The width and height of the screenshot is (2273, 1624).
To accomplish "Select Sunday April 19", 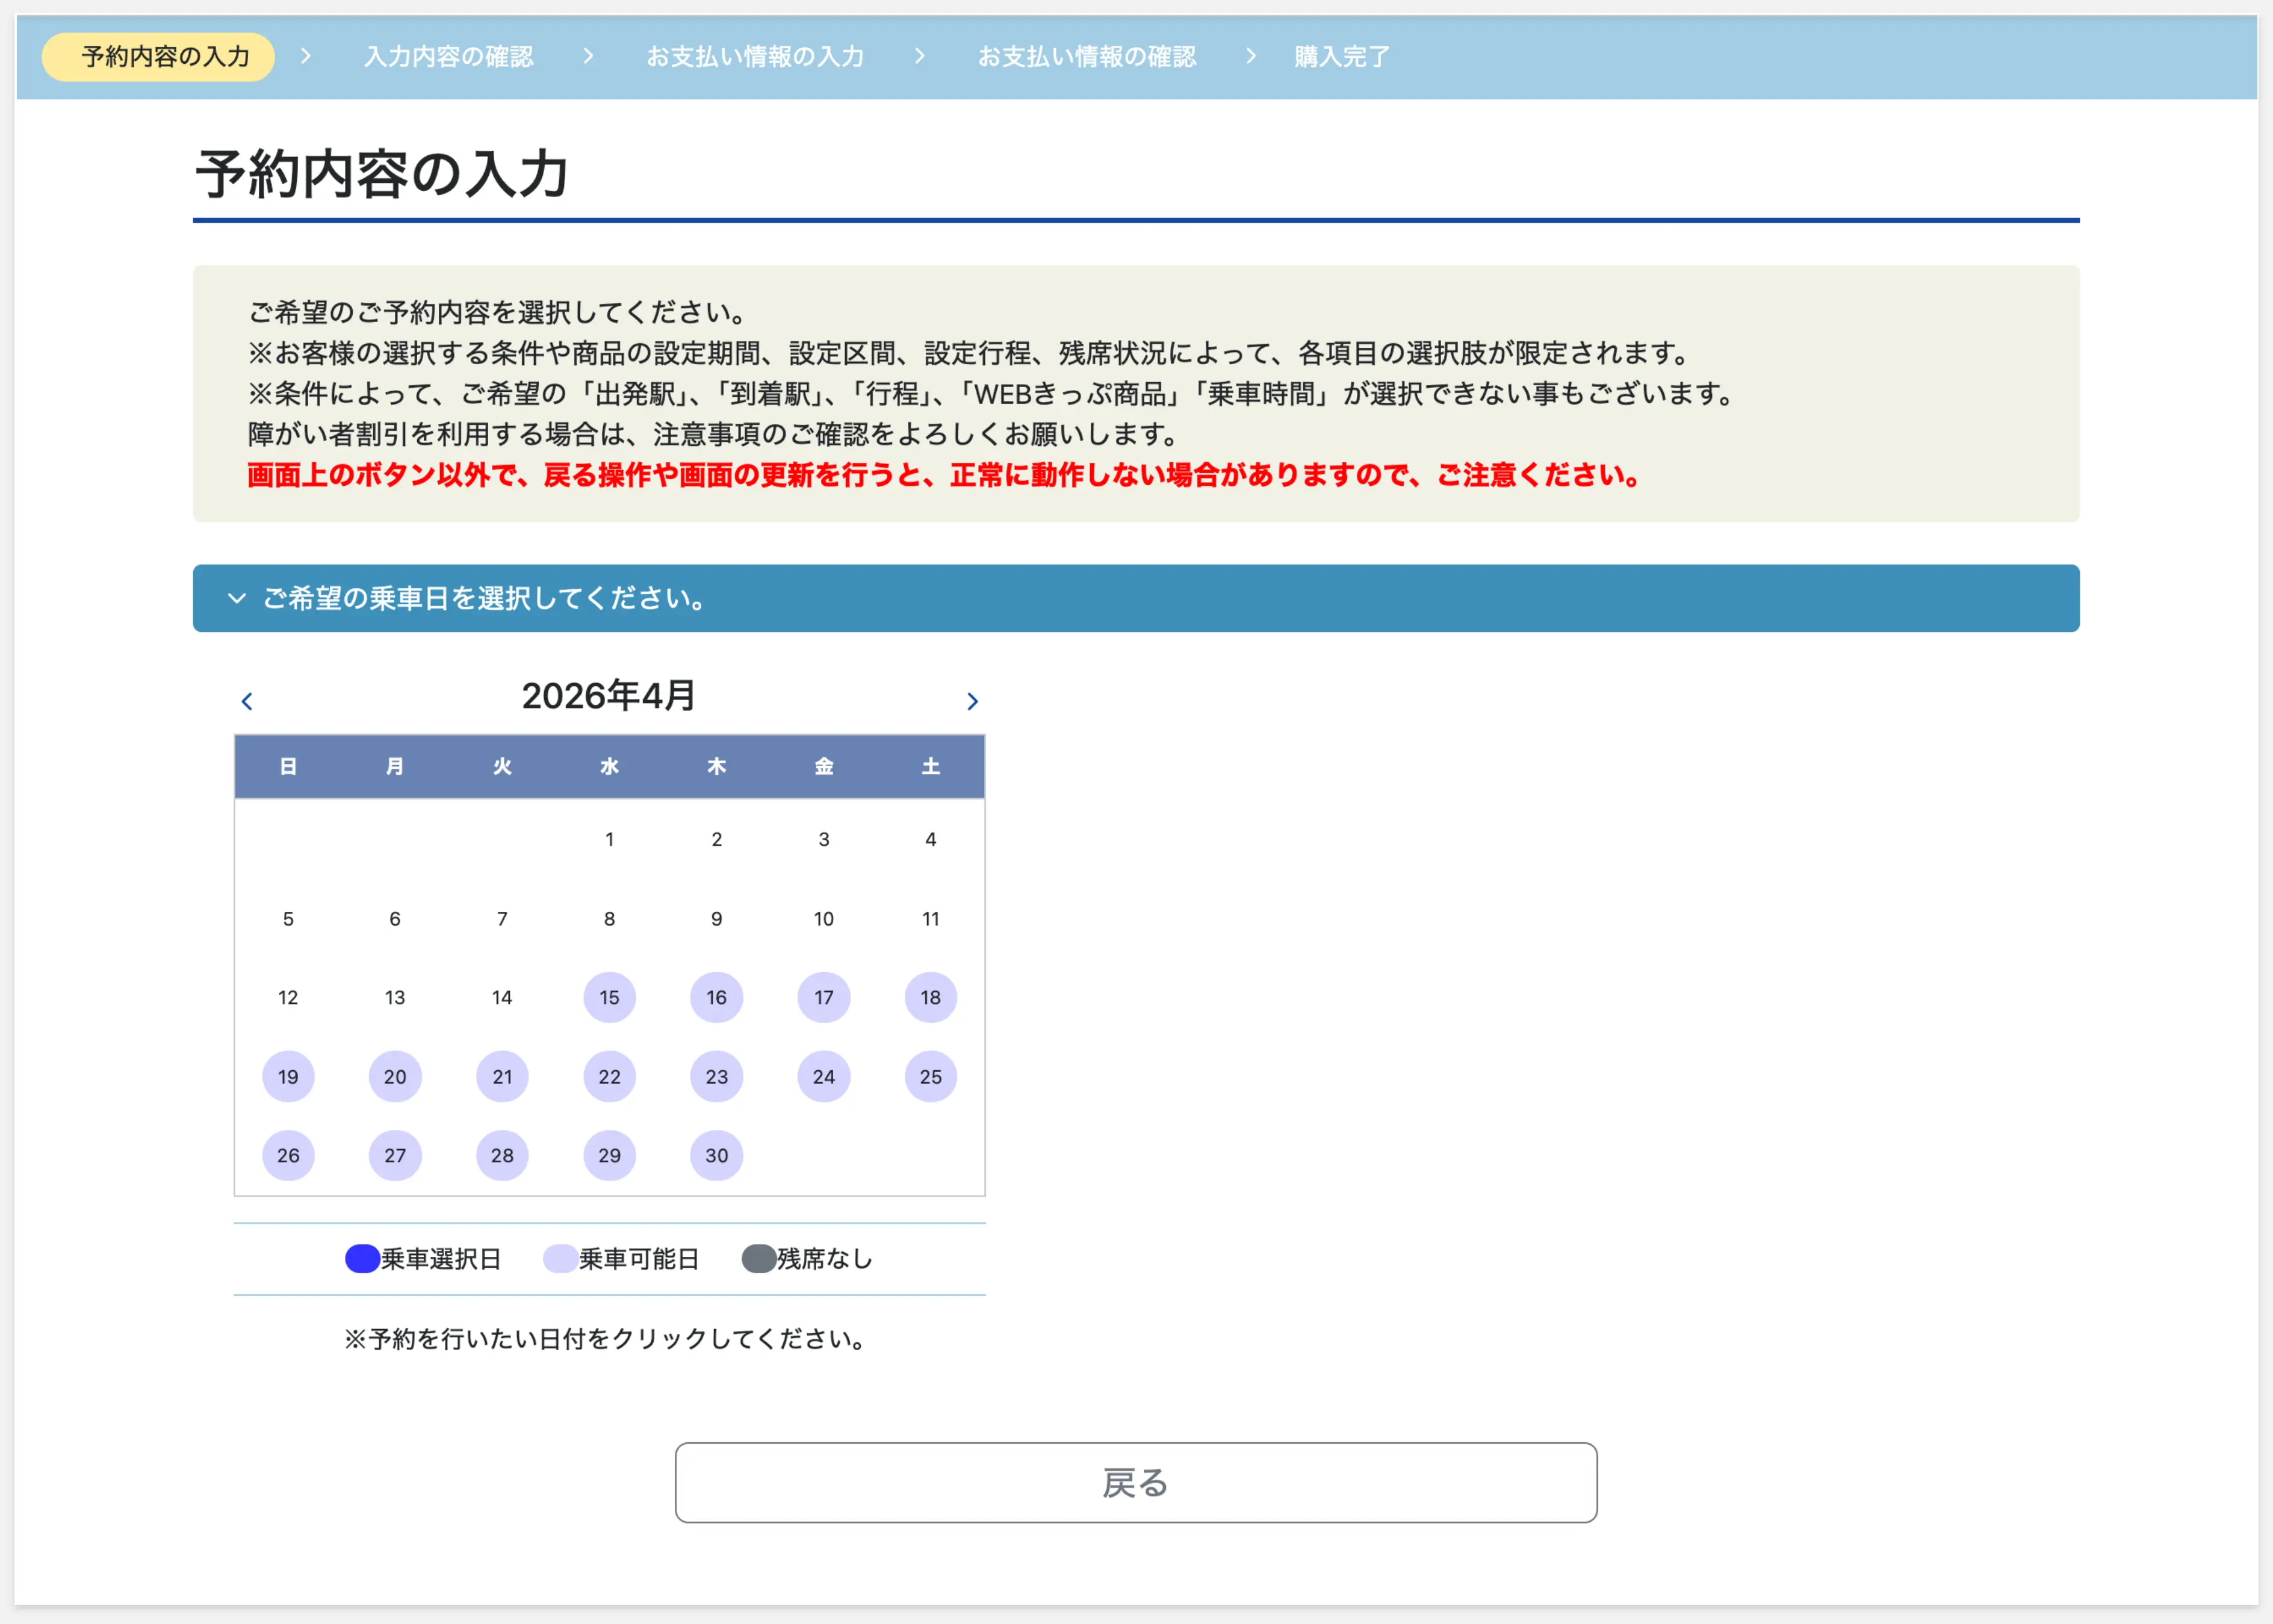I will 288,1077.
